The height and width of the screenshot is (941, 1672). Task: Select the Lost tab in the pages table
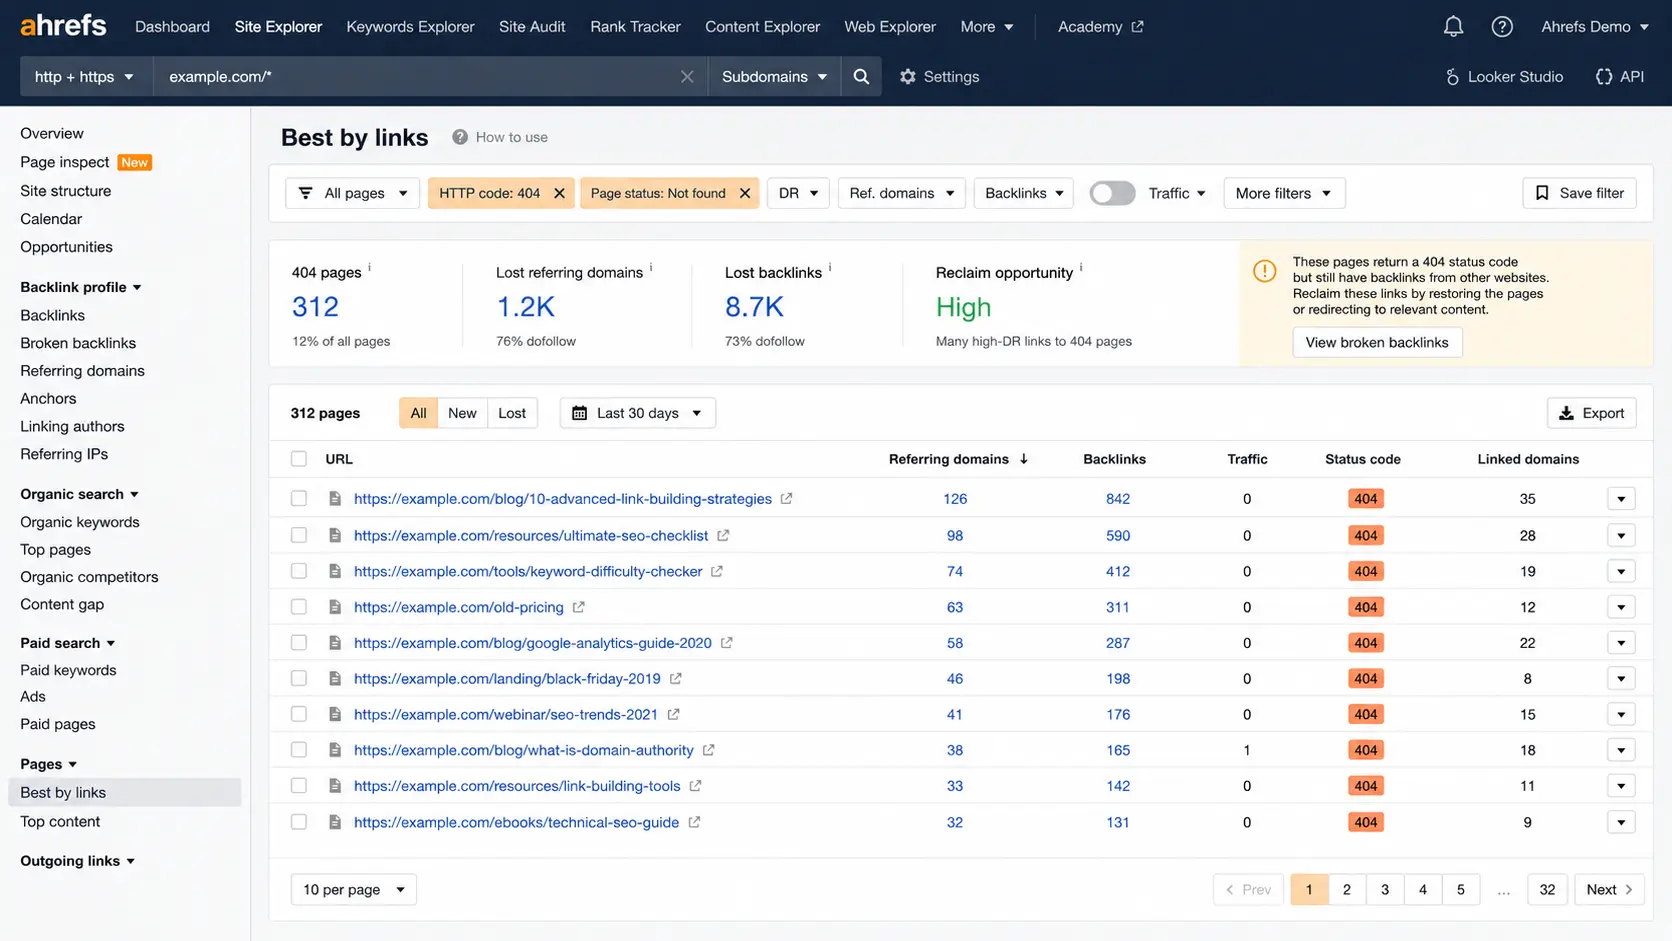512,413
